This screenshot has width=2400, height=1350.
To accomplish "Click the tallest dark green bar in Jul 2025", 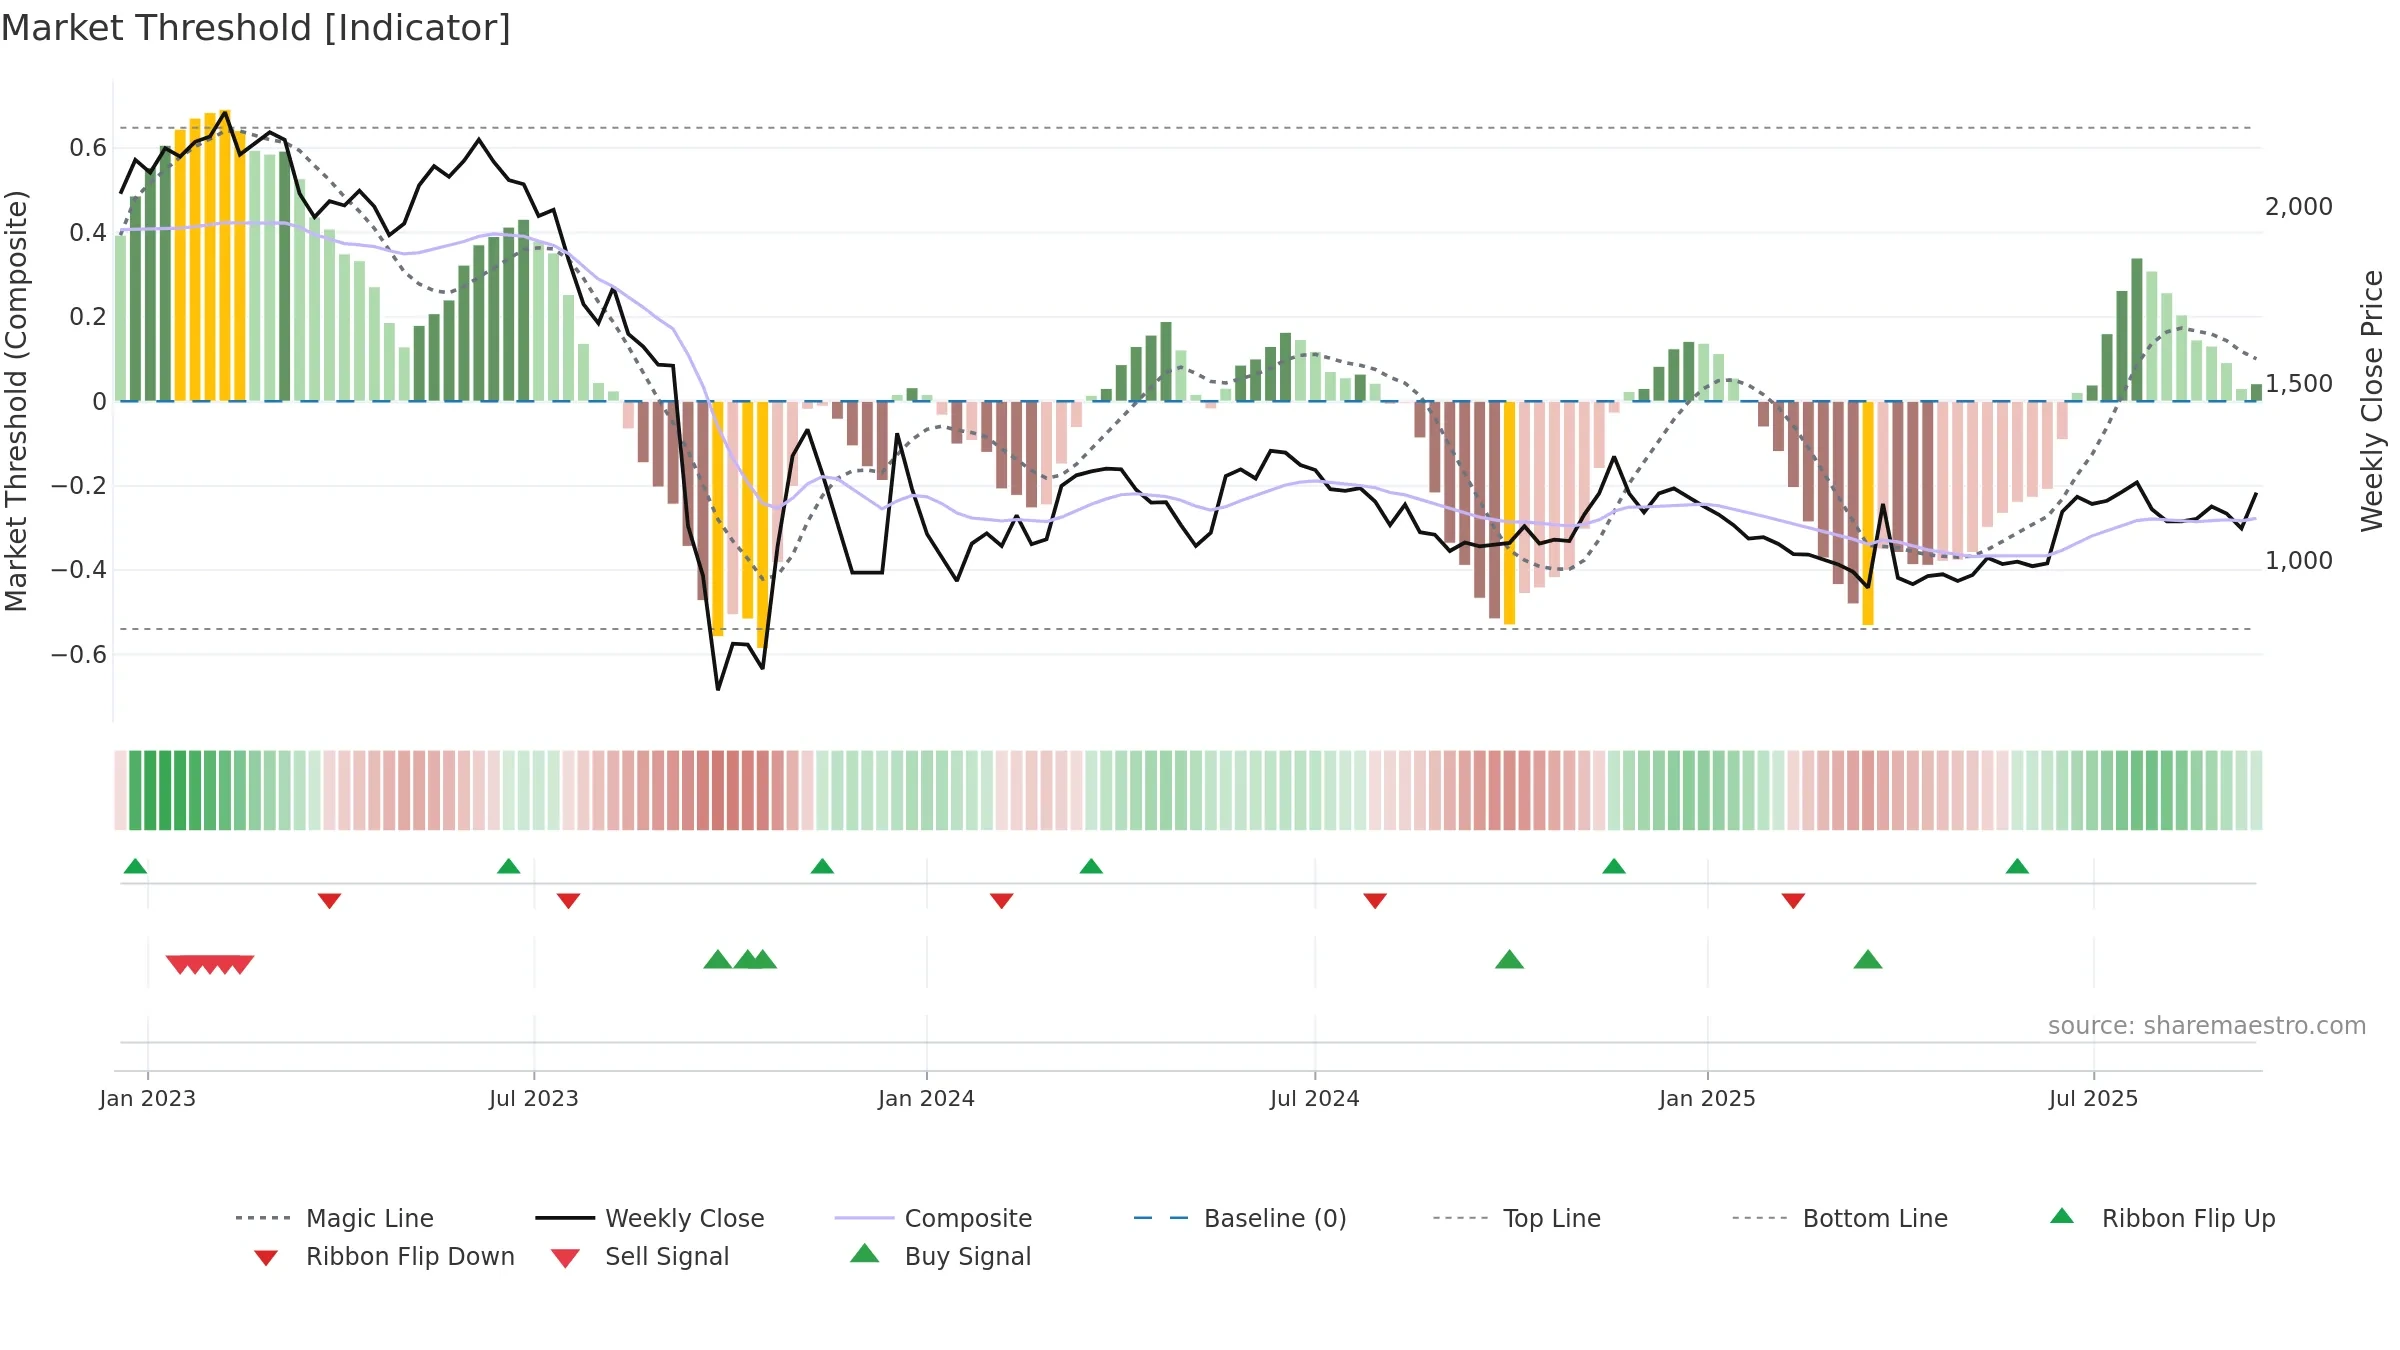I will point(2137,330).
